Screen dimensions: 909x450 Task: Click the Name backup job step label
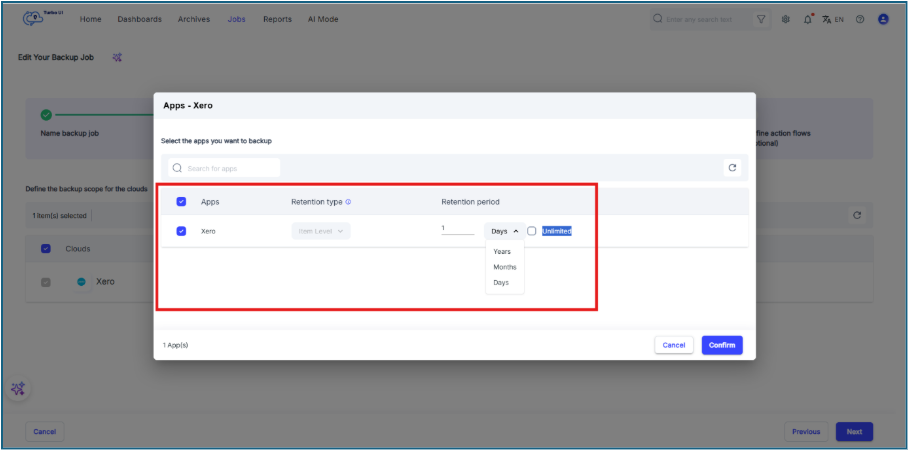pos(70,133)
